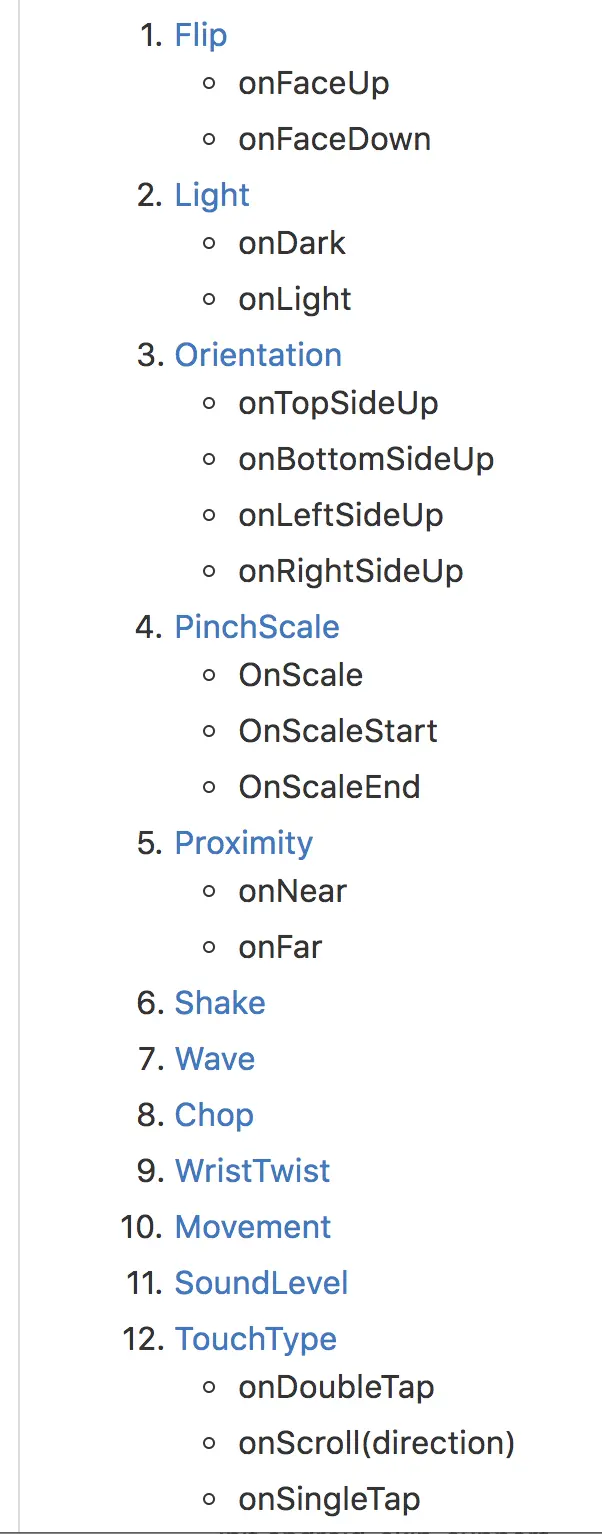
Task: Click the onDark list item text
Action: 292,244
